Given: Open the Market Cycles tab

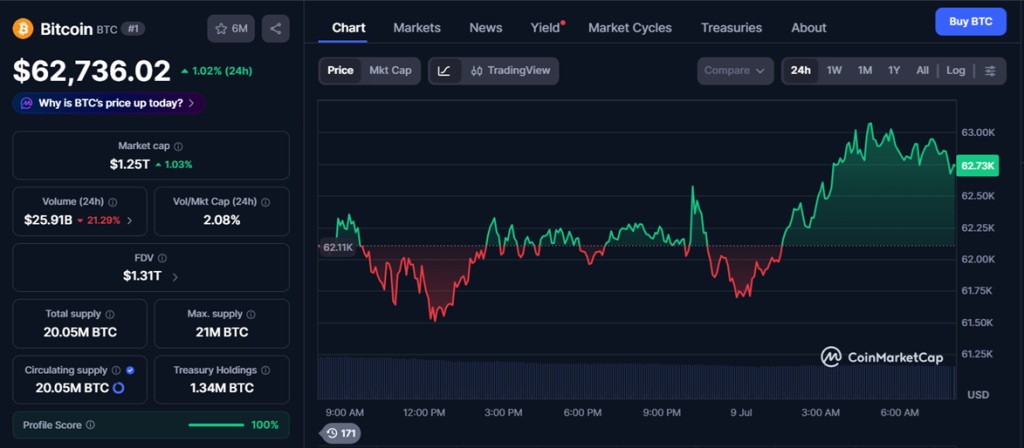Looking at the screenshot, I should pyautogui.click(x=630, y=28).
